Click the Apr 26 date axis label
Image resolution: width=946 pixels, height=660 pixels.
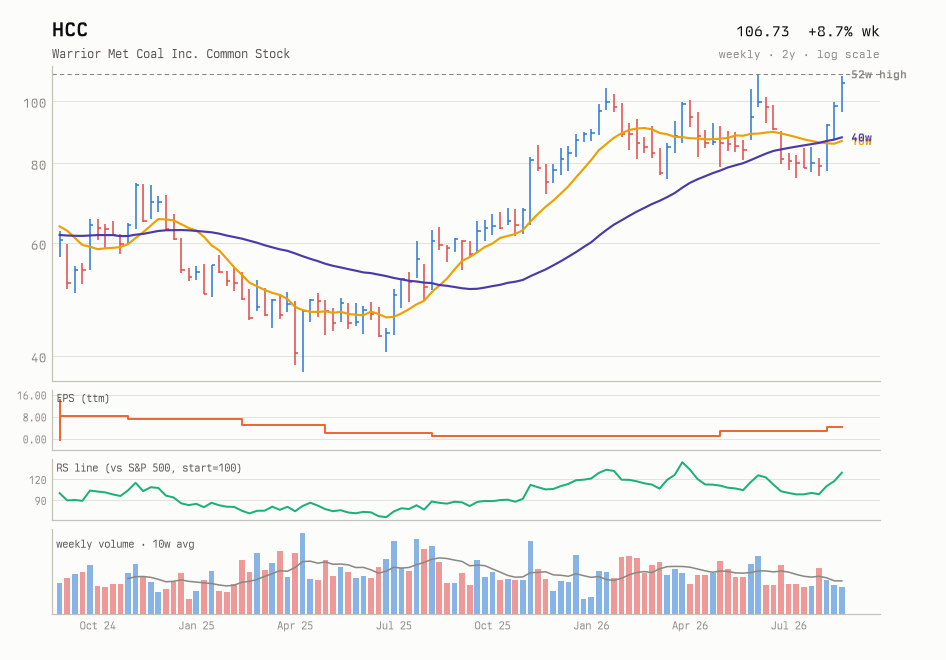[x=690, y=626]
